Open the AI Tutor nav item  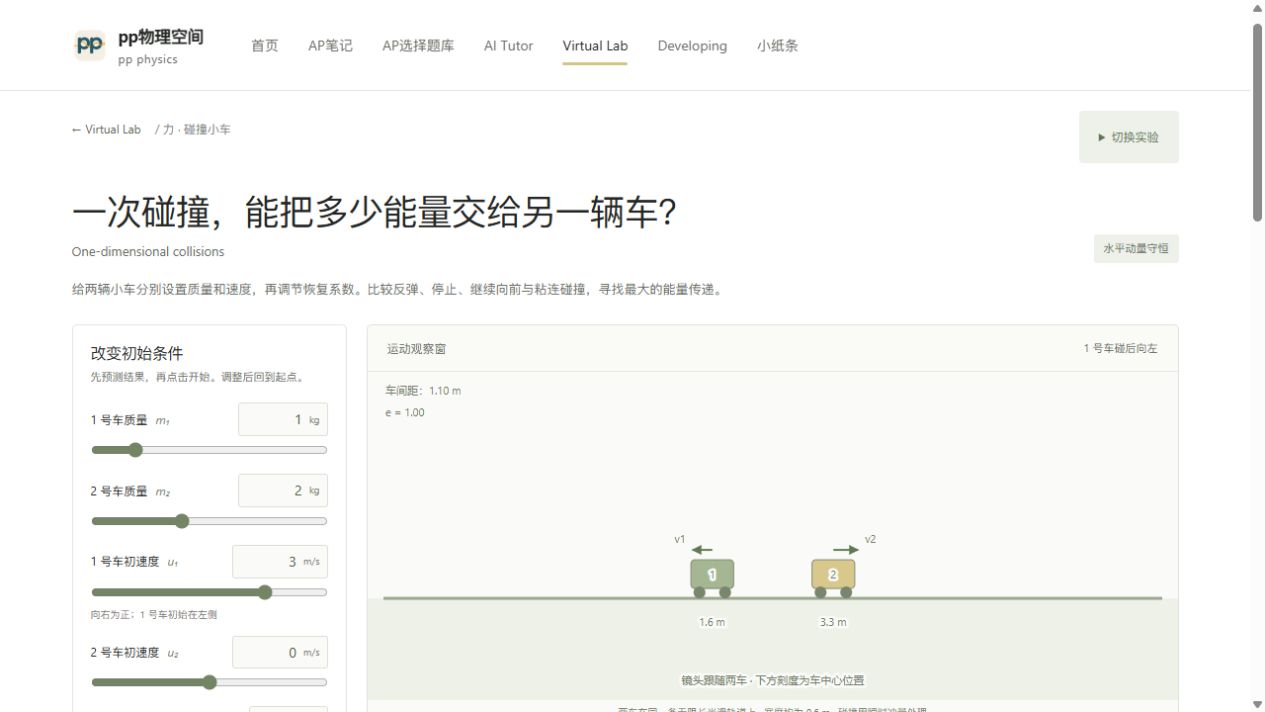click(508, 46)
